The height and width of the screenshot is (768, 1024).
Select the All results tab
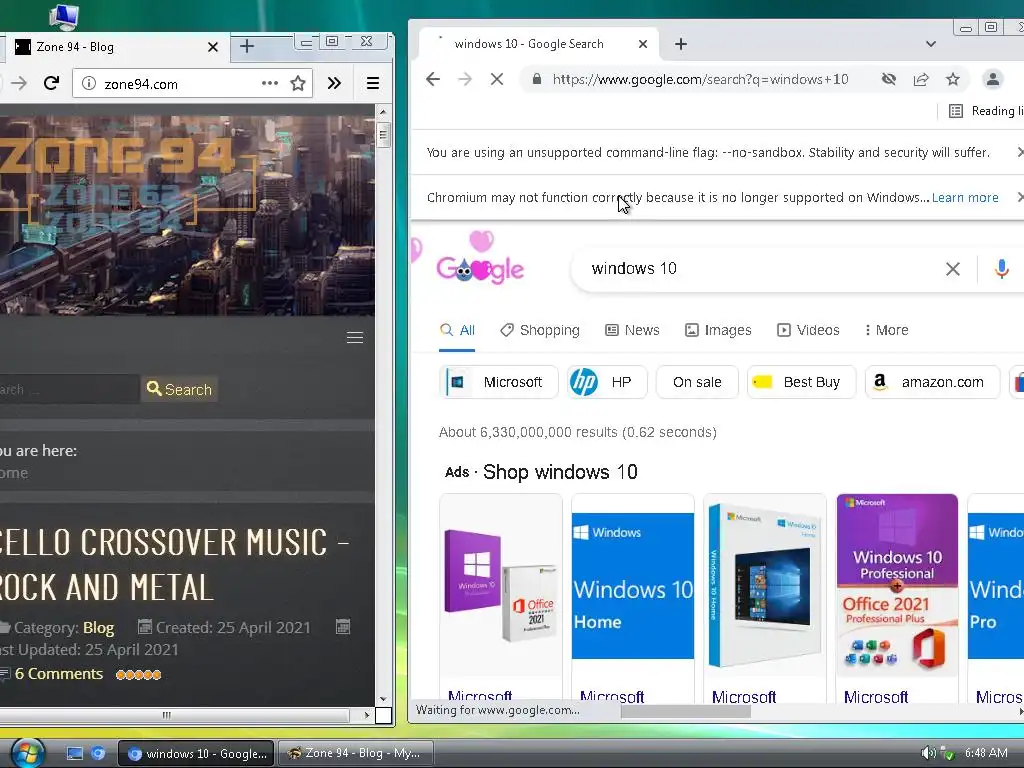457,330
